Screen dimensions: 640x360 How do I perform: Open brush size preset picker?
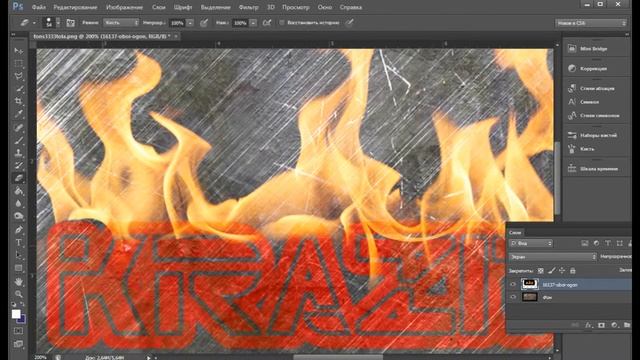click(58, 23)
